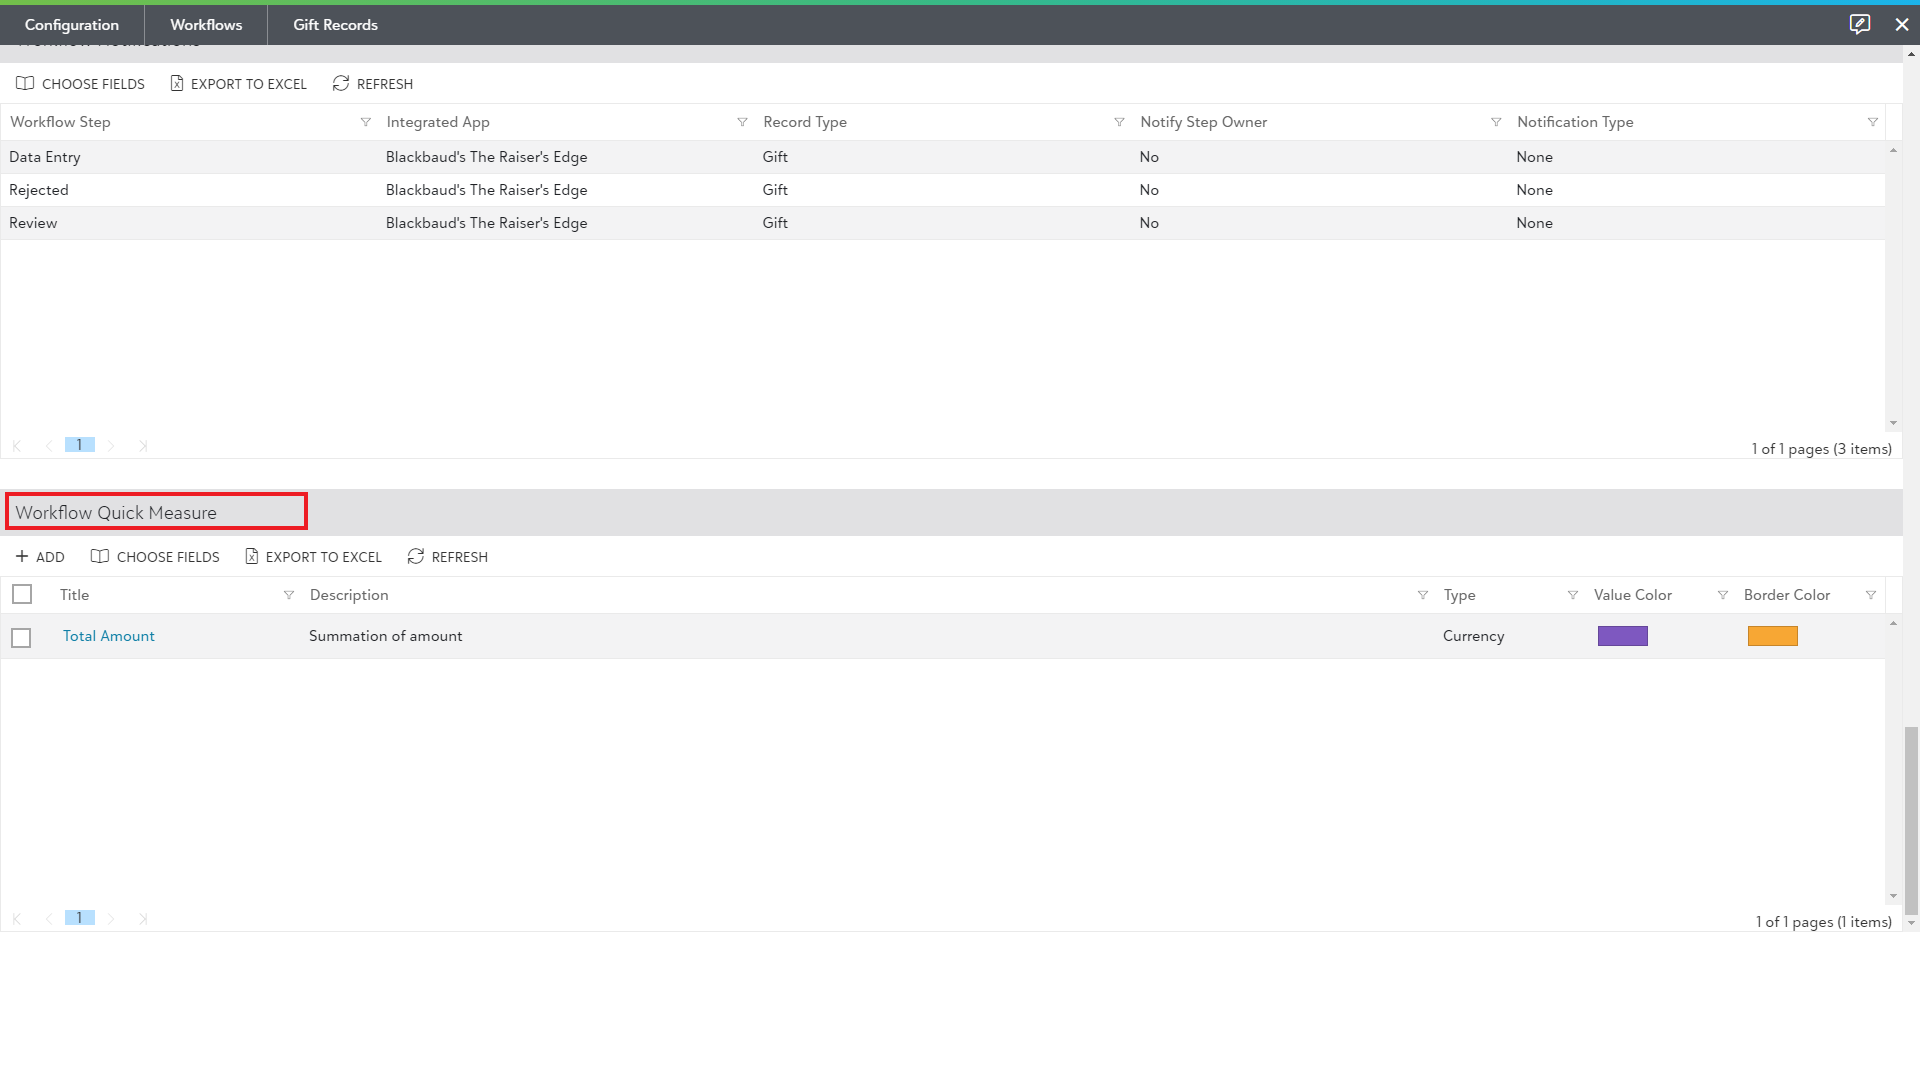Screen dimensions: 1920x1080
Task: Choose fields for Quick Measure grid
Action: coord(155,557)
